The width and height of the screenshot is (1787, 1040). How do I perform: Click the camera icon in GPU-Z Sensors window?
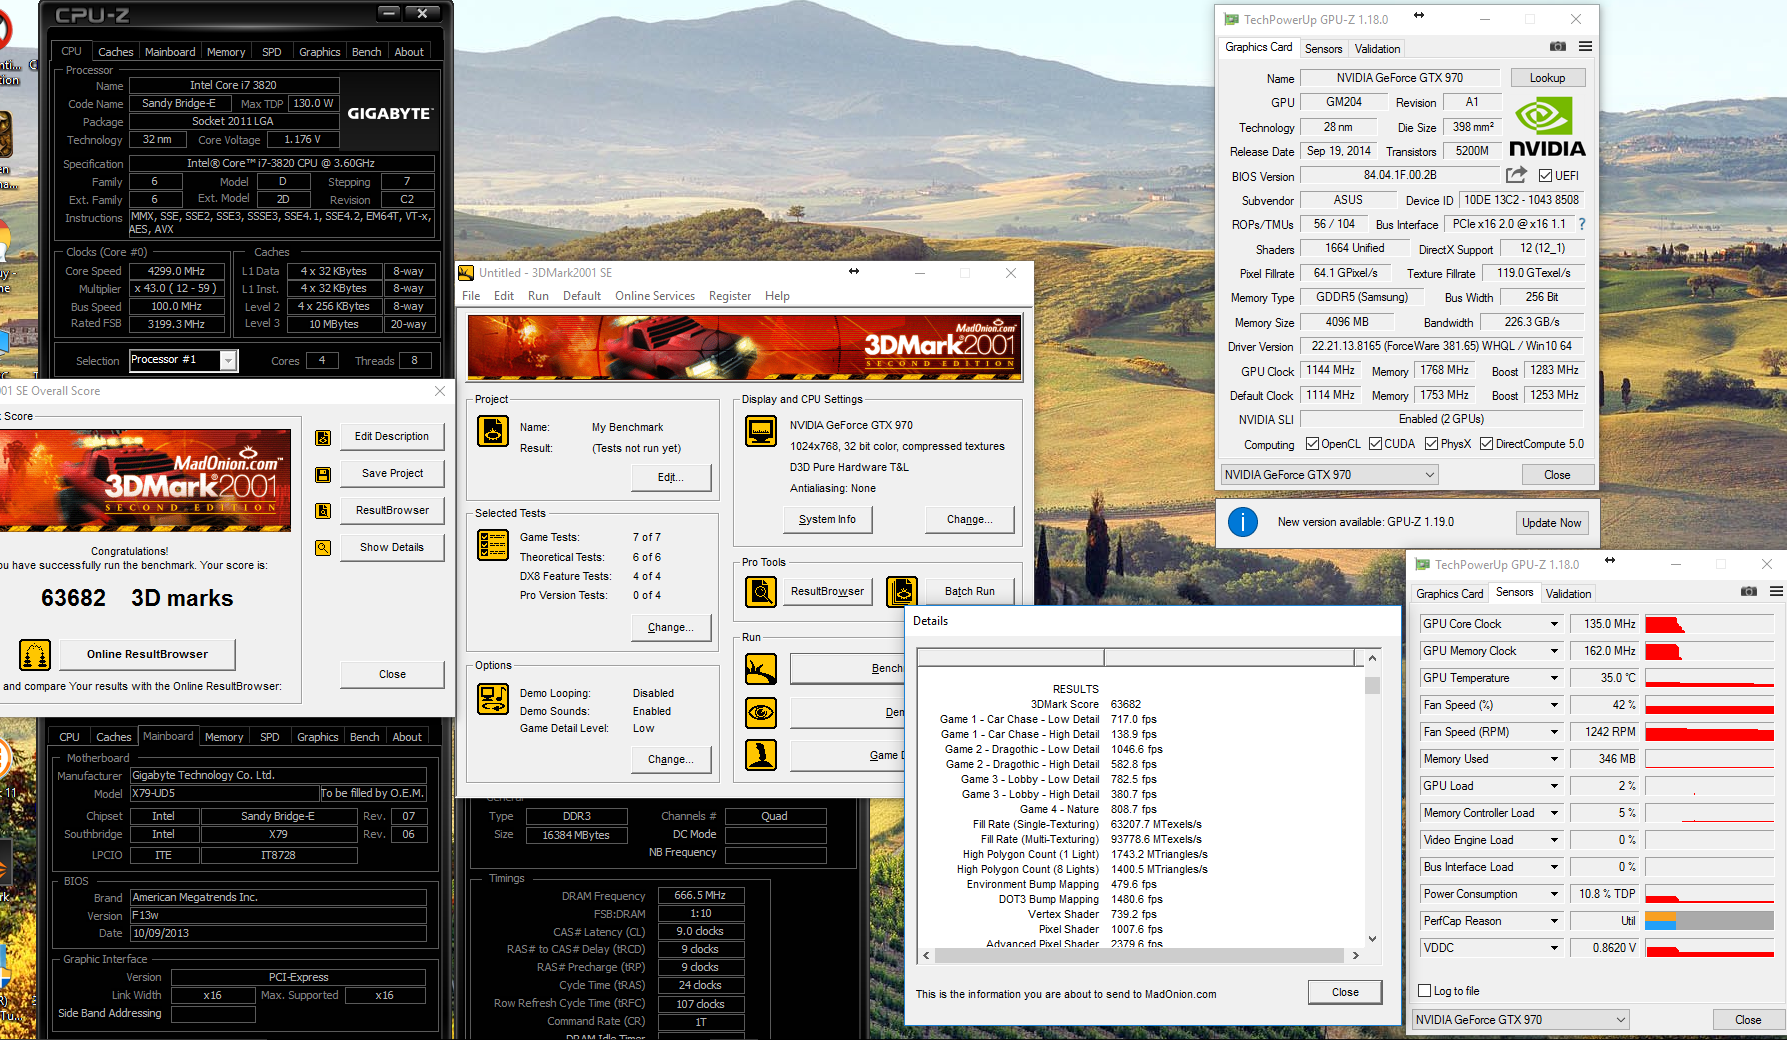point(1749,592)
